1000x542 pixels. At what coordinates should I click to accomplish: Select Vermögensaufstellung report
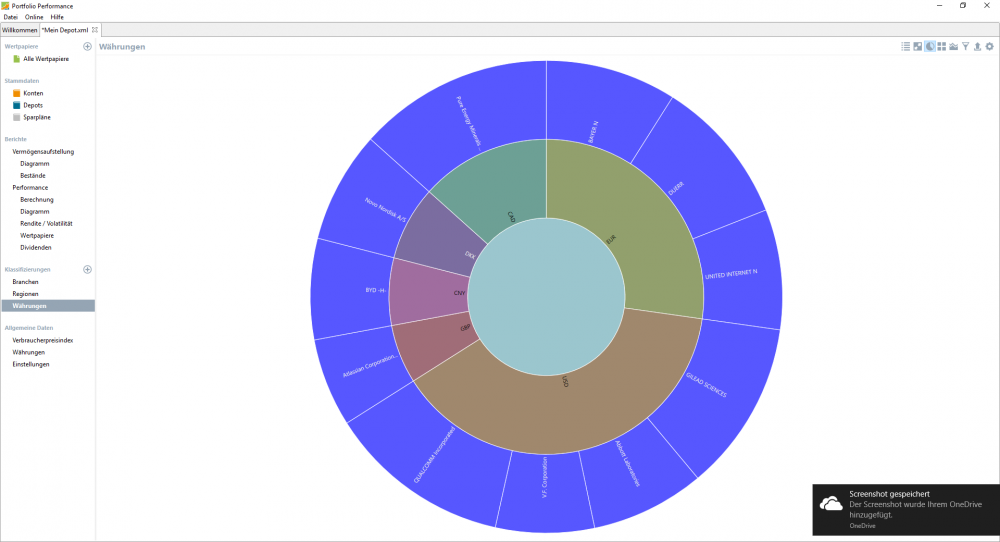pos(43,152)
